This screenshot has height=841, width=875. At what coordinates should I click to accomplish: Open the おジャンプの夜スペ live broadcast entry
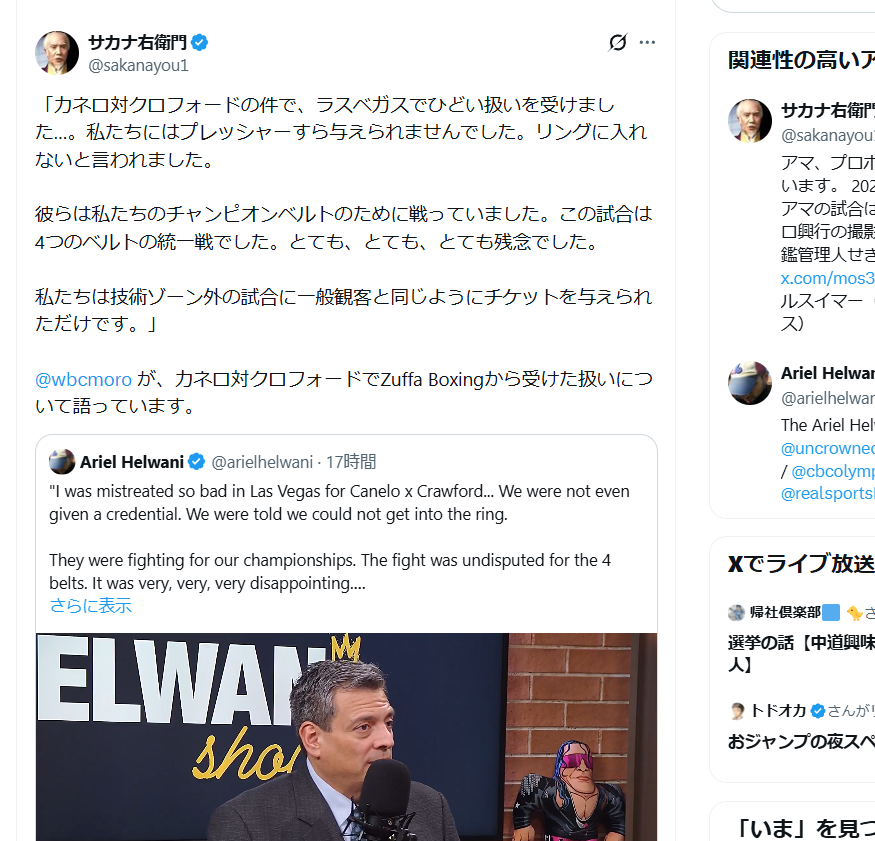point(801,742)
